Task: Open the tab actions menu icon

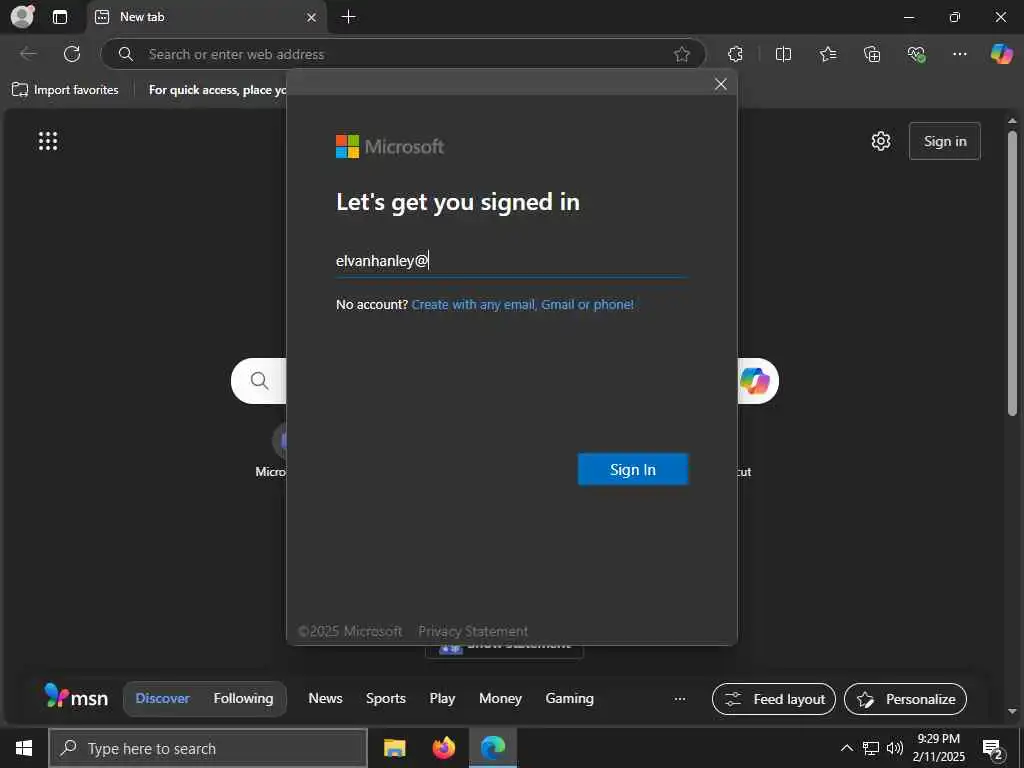Action: point(60,17)
